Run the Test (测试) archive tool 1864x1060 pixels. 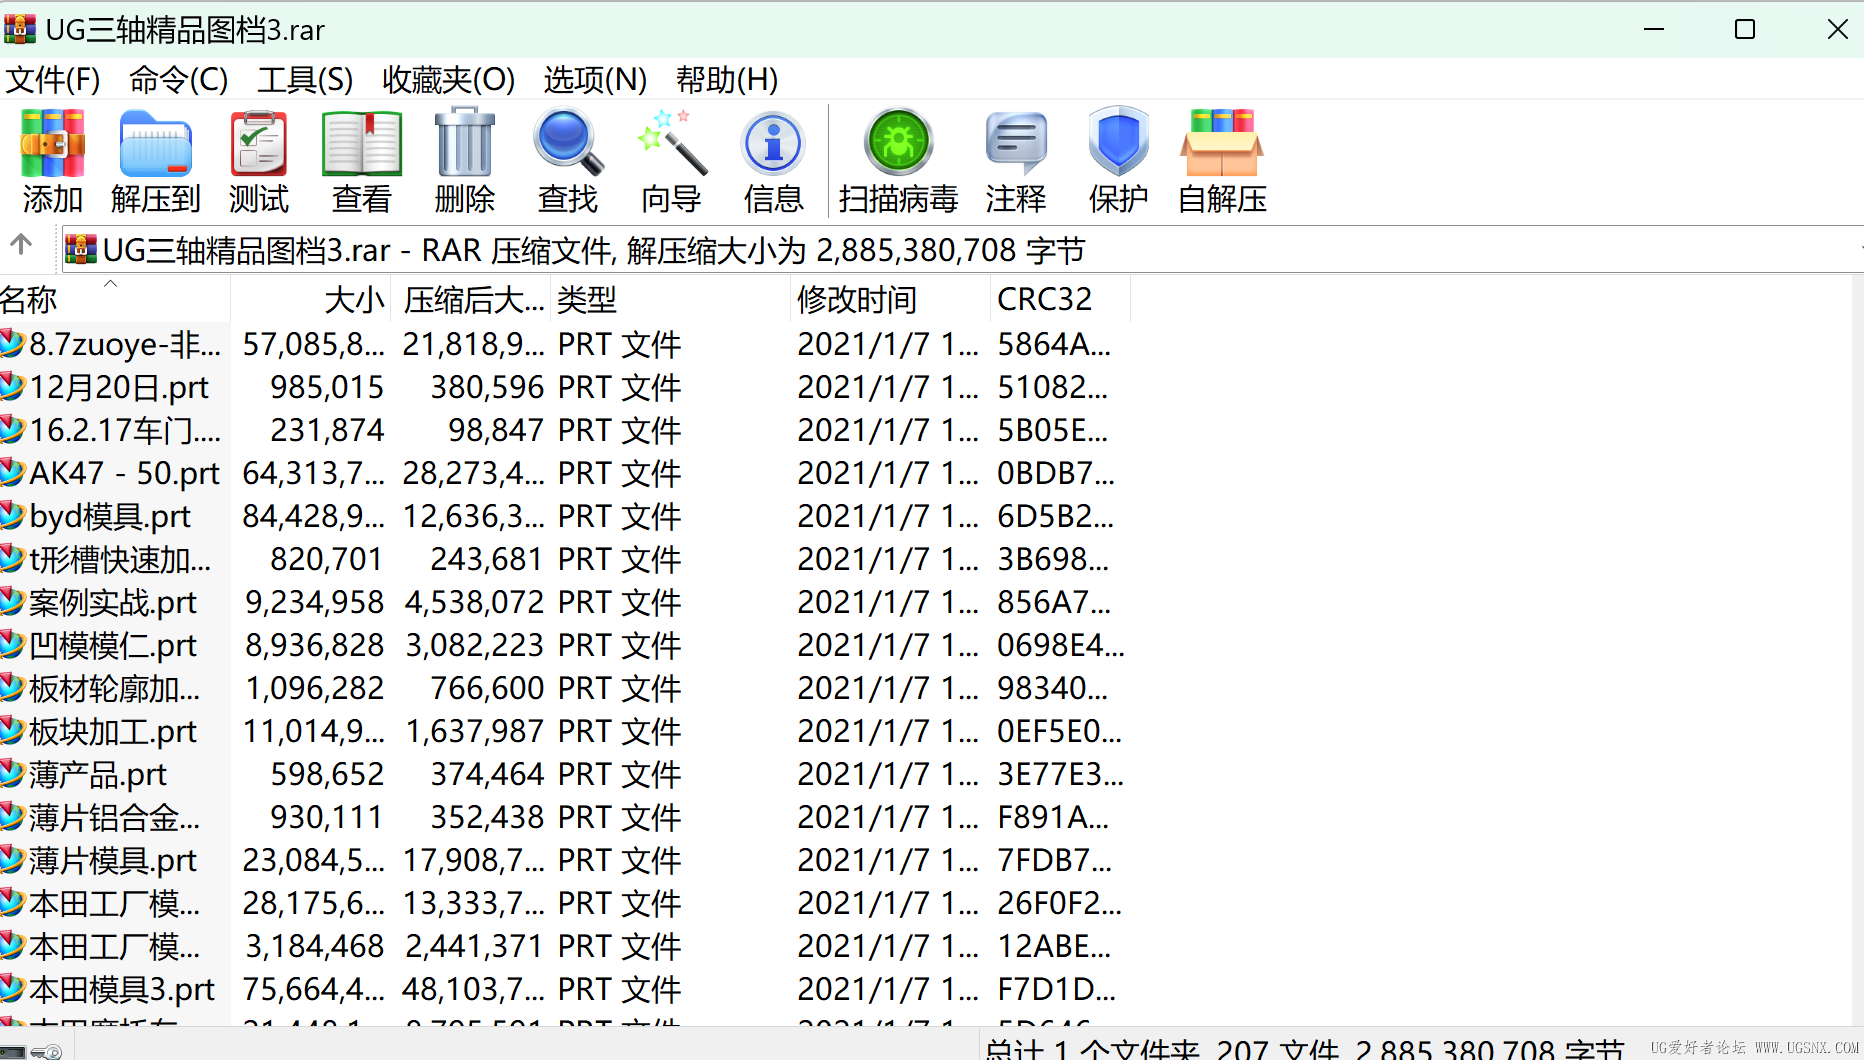click(x=259, y=160)
